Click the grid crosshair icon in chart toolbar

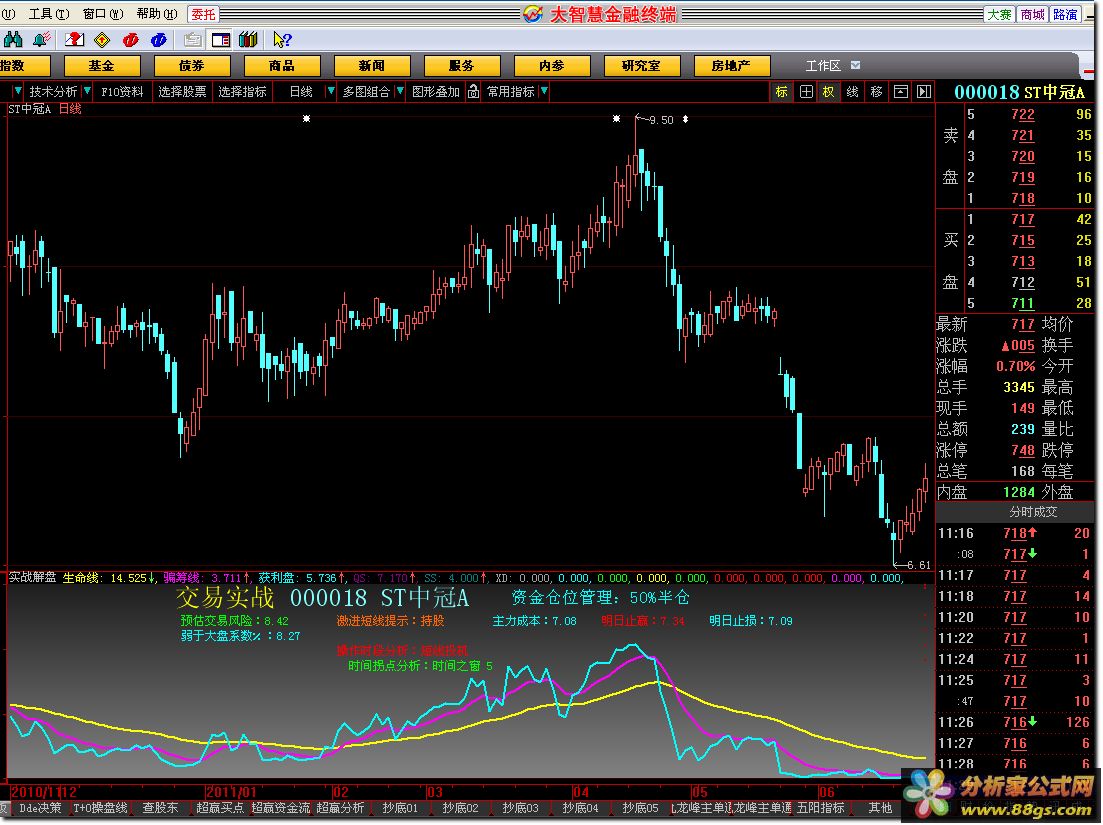[x=806, y=91]
